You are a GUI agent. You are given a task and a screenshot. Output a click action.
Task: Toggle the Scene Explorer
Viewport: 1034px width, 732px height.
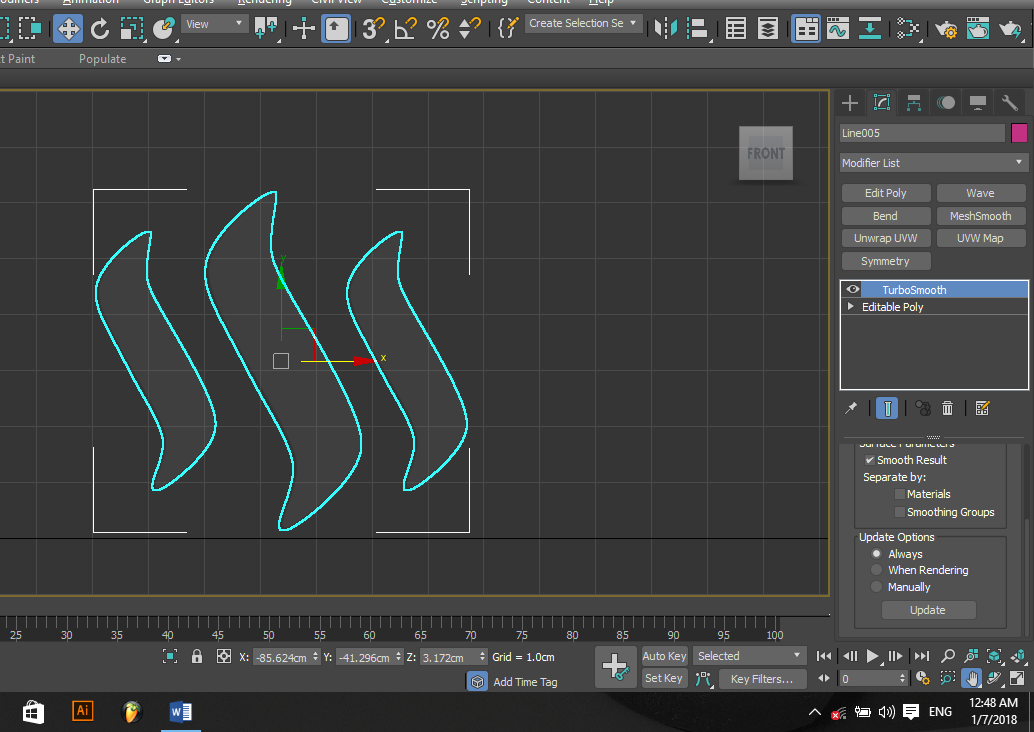tap(736, 28)
